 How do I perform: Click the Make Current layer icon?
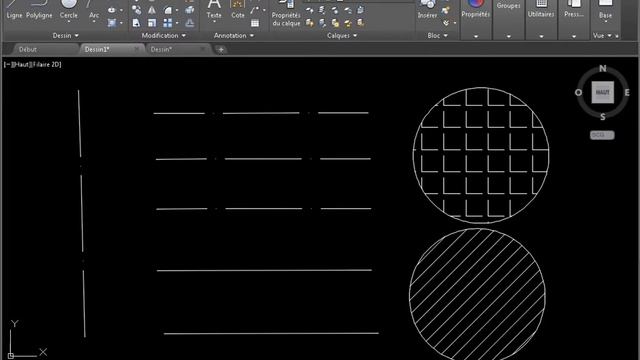click(360, 10)
